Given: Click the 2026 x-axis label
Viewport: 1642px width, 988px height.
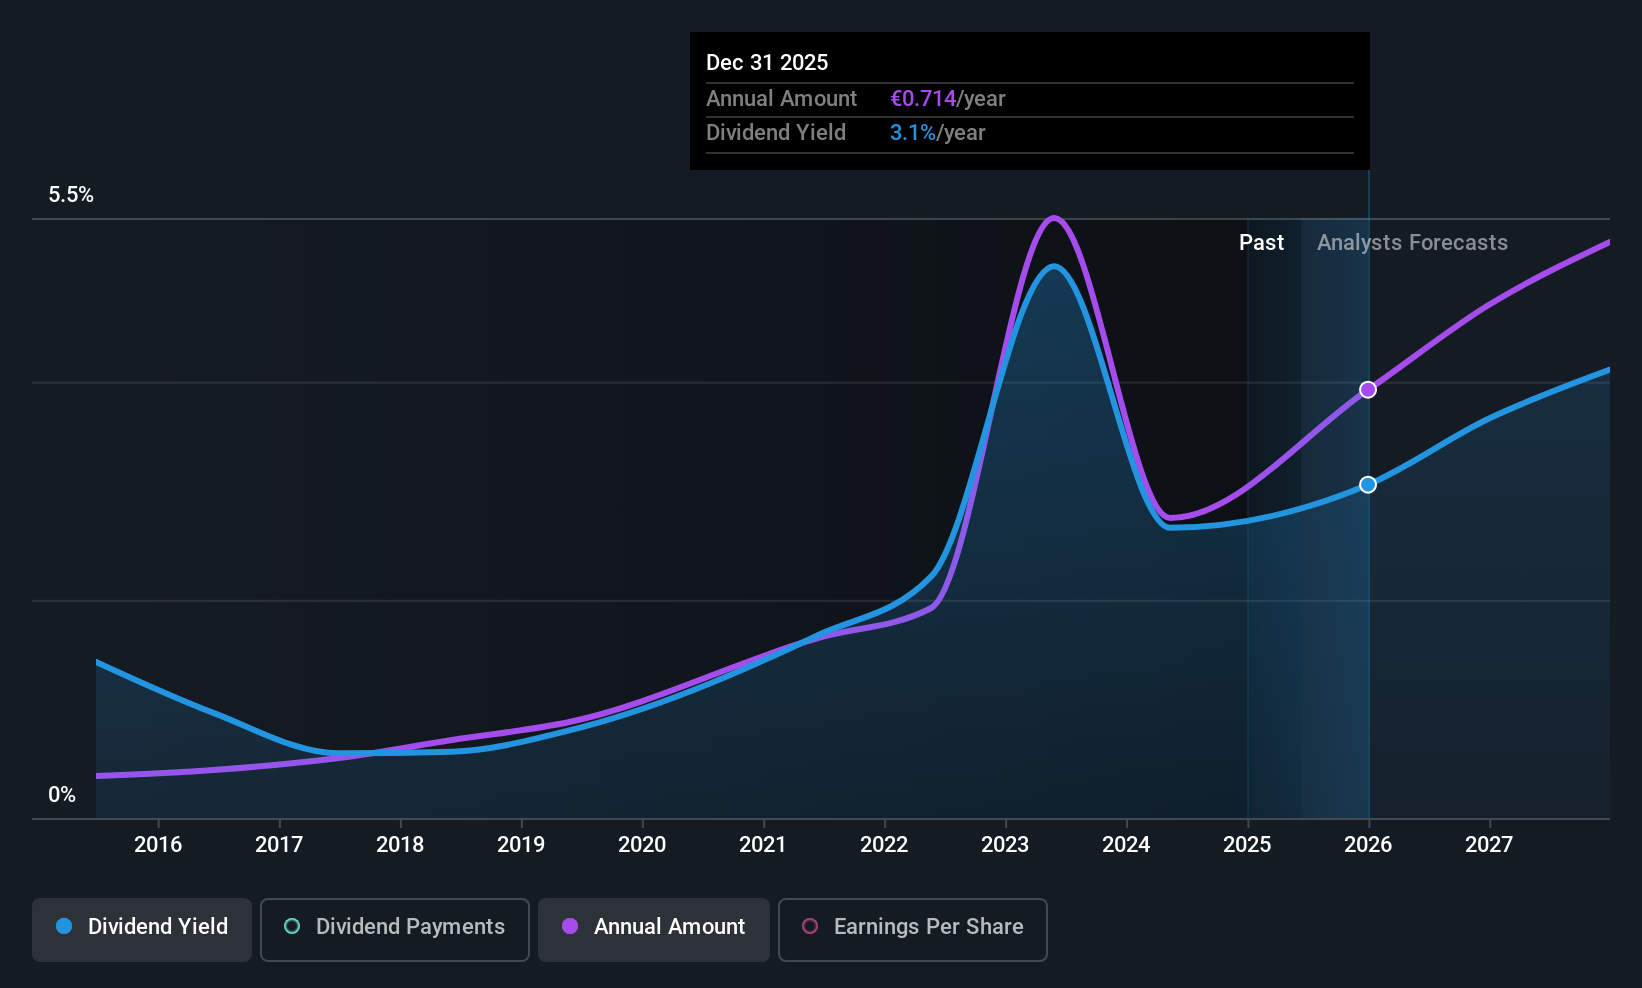Looking at the screenshot, I should (1368, 845).
